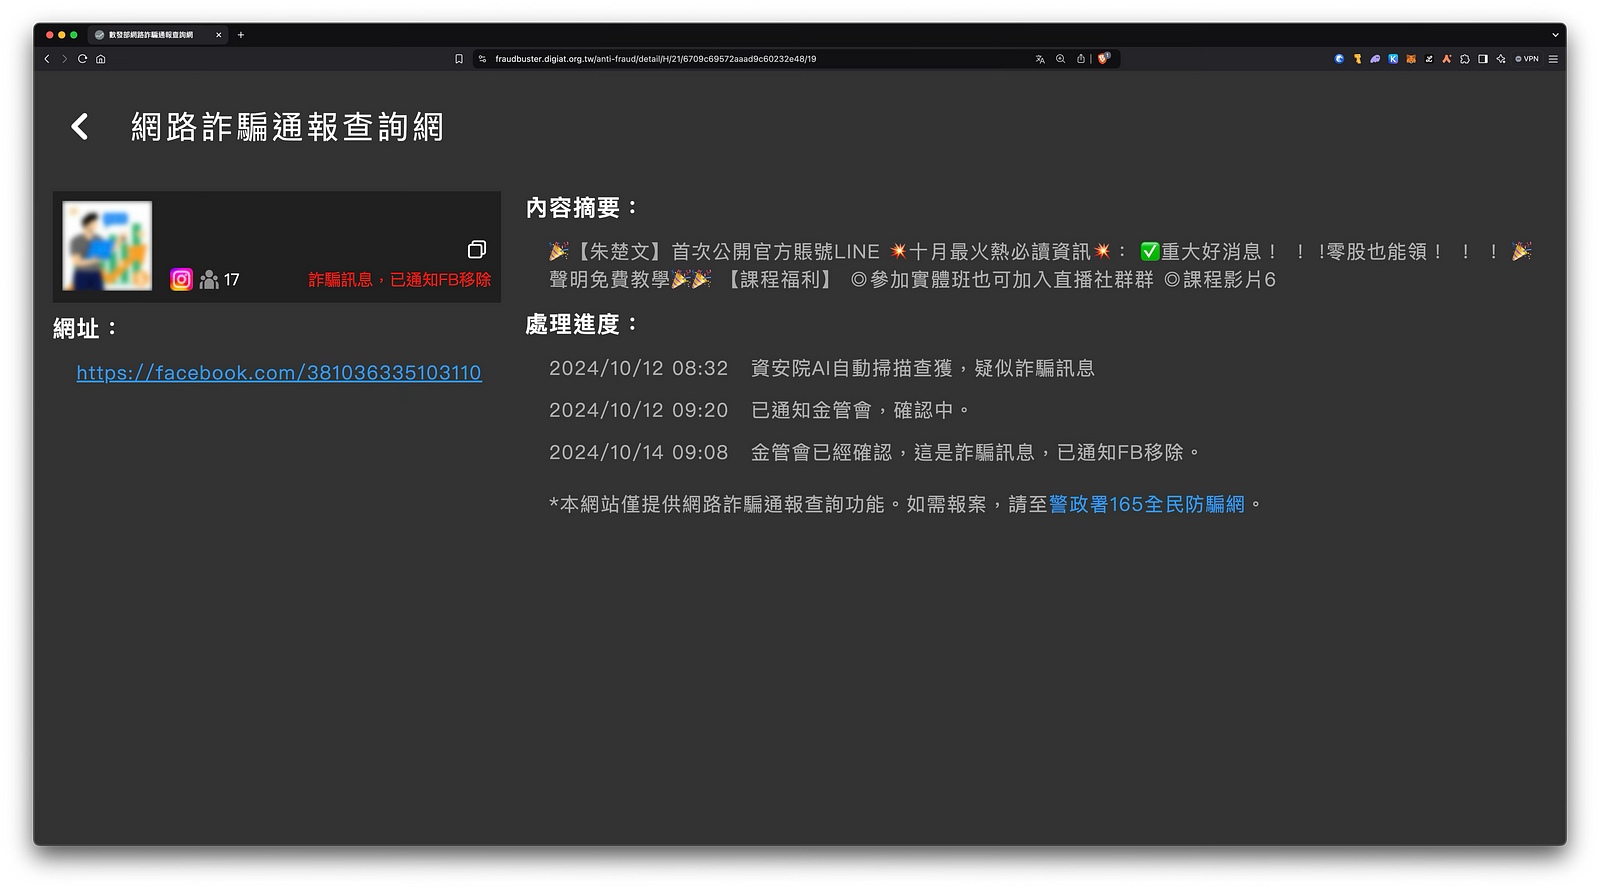The width and height of the screenshot is (1600, 890).
Task: Bookmark this page
Action: pos(459,59)
